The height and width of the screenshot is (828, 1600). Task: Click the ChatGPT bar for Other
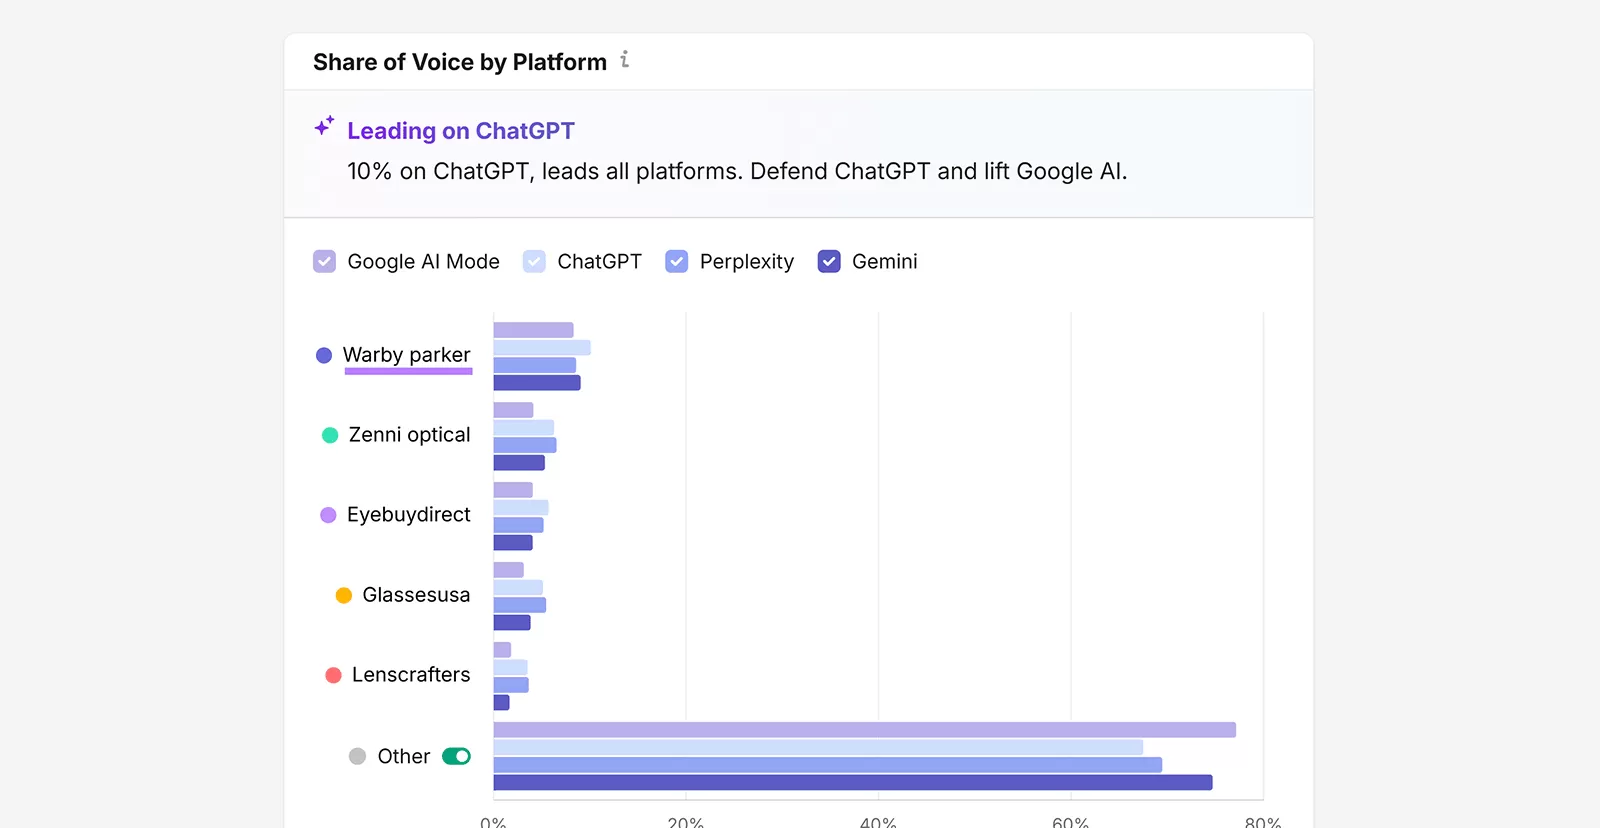818,748
